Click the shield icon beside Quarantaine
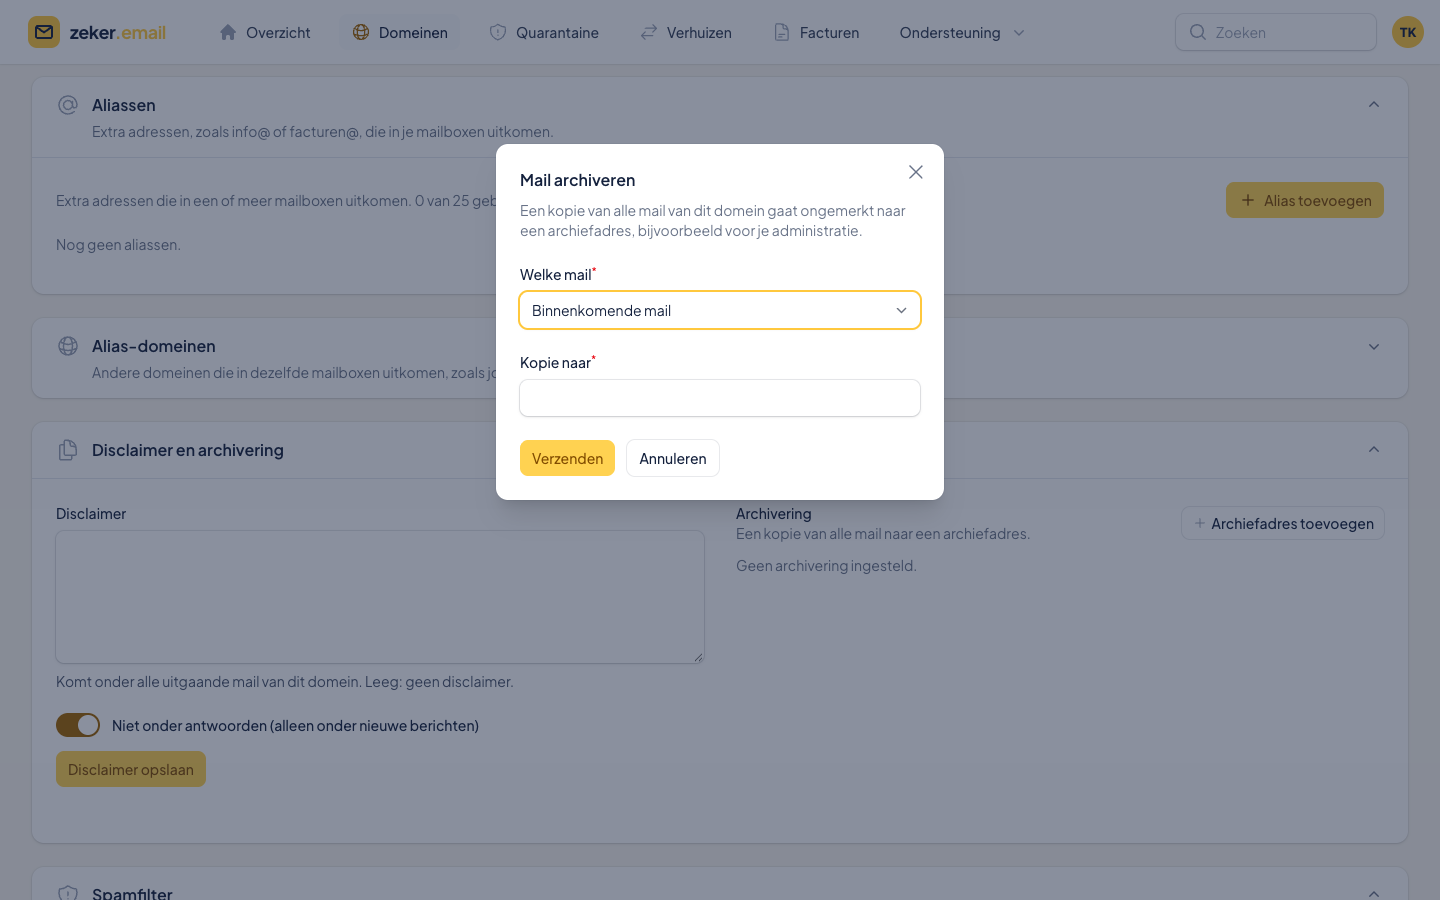Screen dimensions: 1440x900 pos(498,32)
